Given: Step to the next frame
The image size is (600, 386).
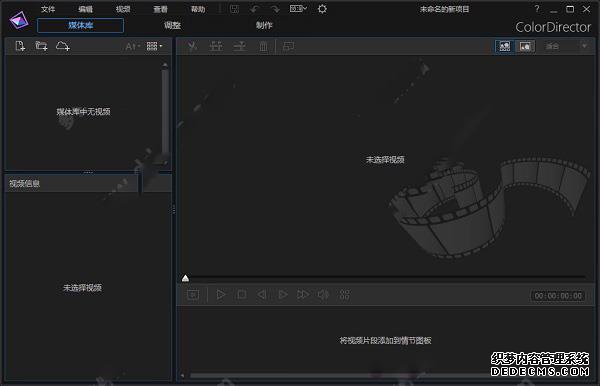Looking at the screenshot, I should [x=283, y=295].
